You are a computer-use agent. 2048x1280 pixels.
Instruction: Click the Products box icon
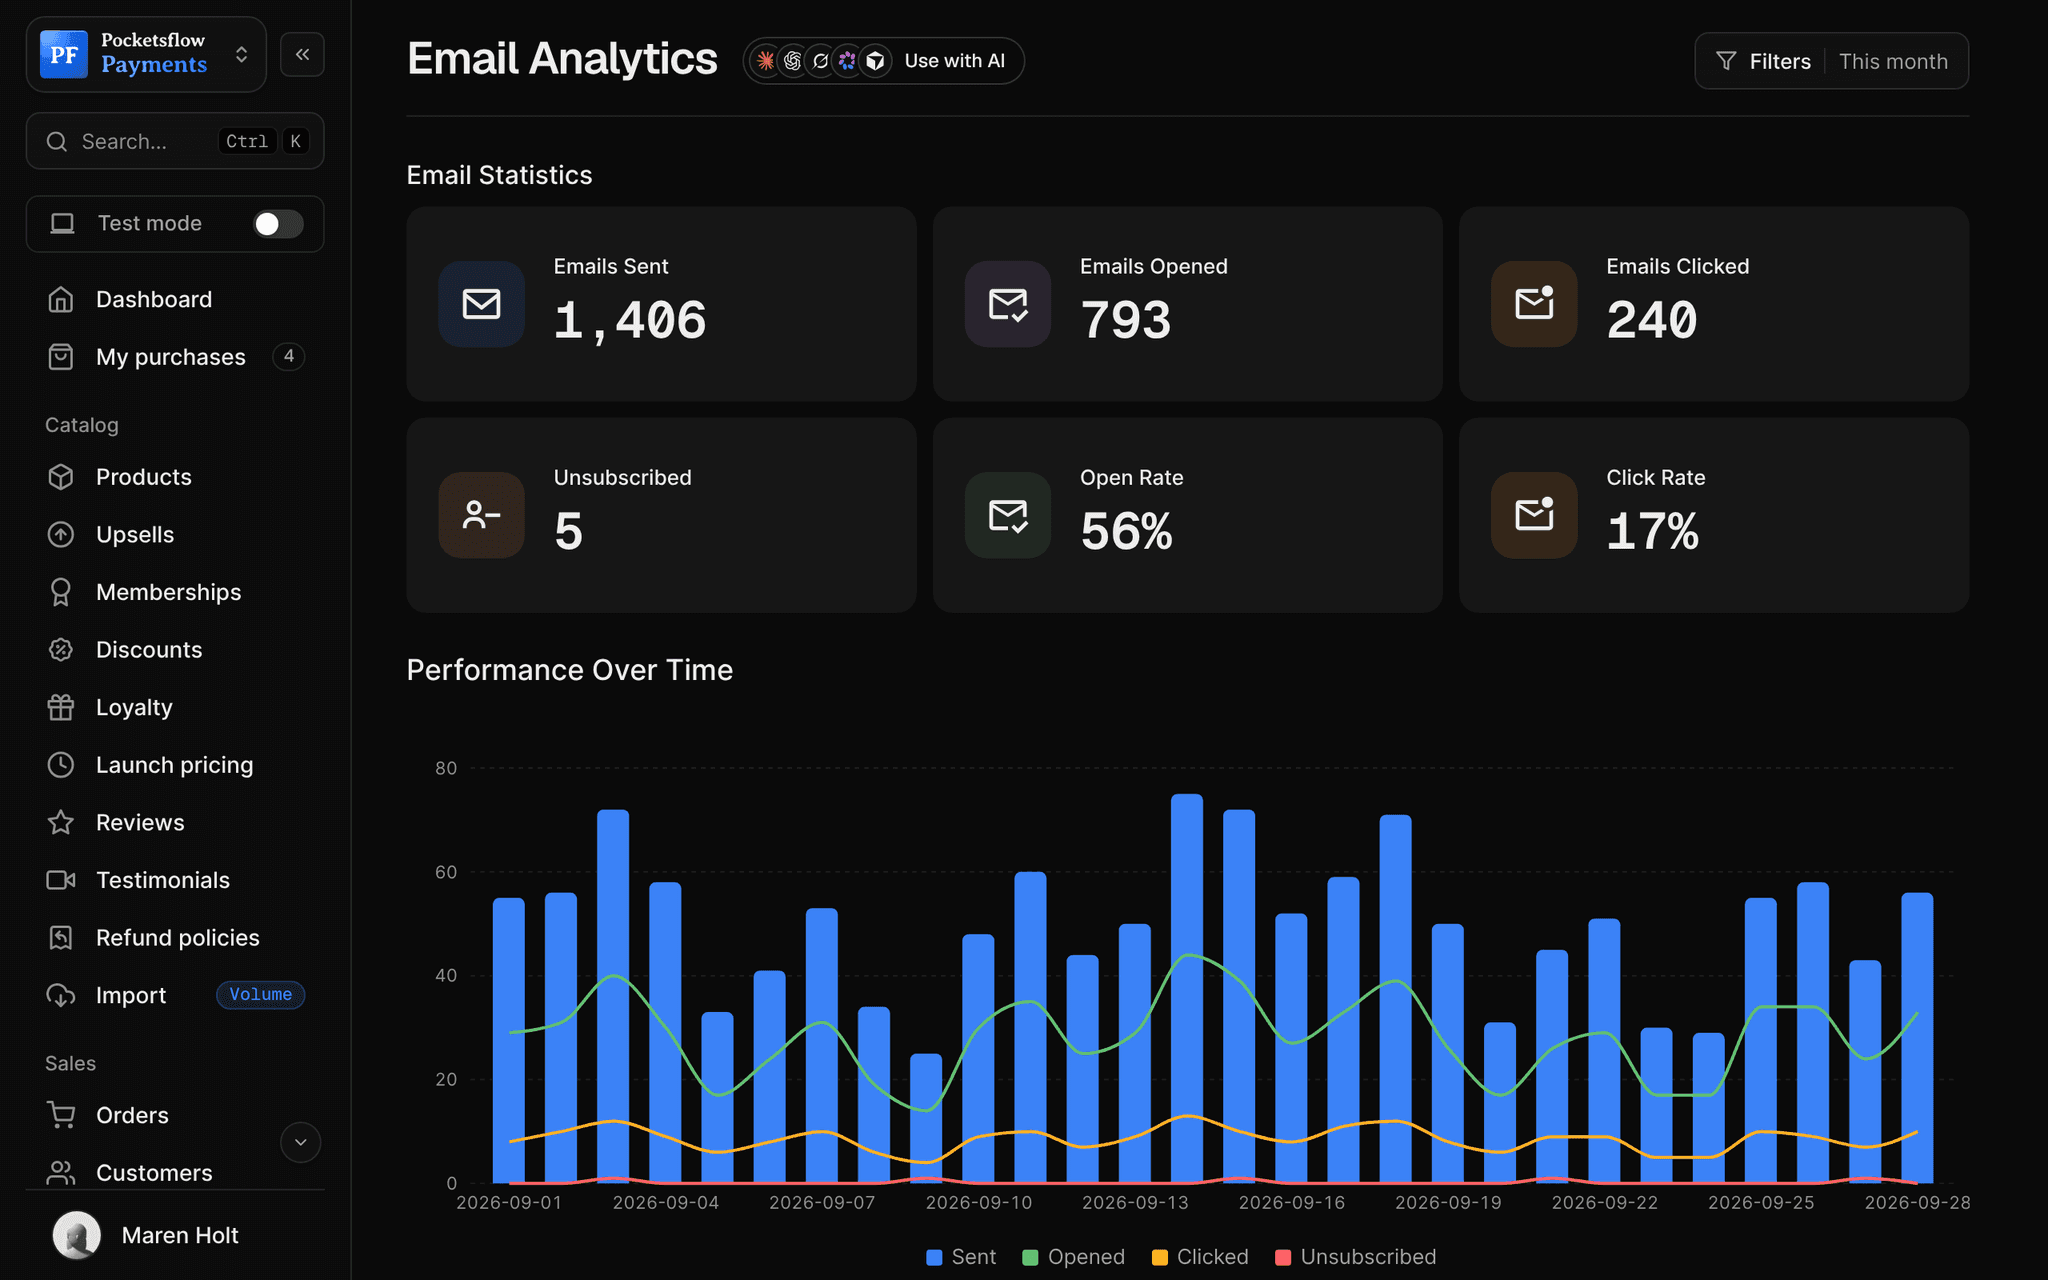click(61, 477)
